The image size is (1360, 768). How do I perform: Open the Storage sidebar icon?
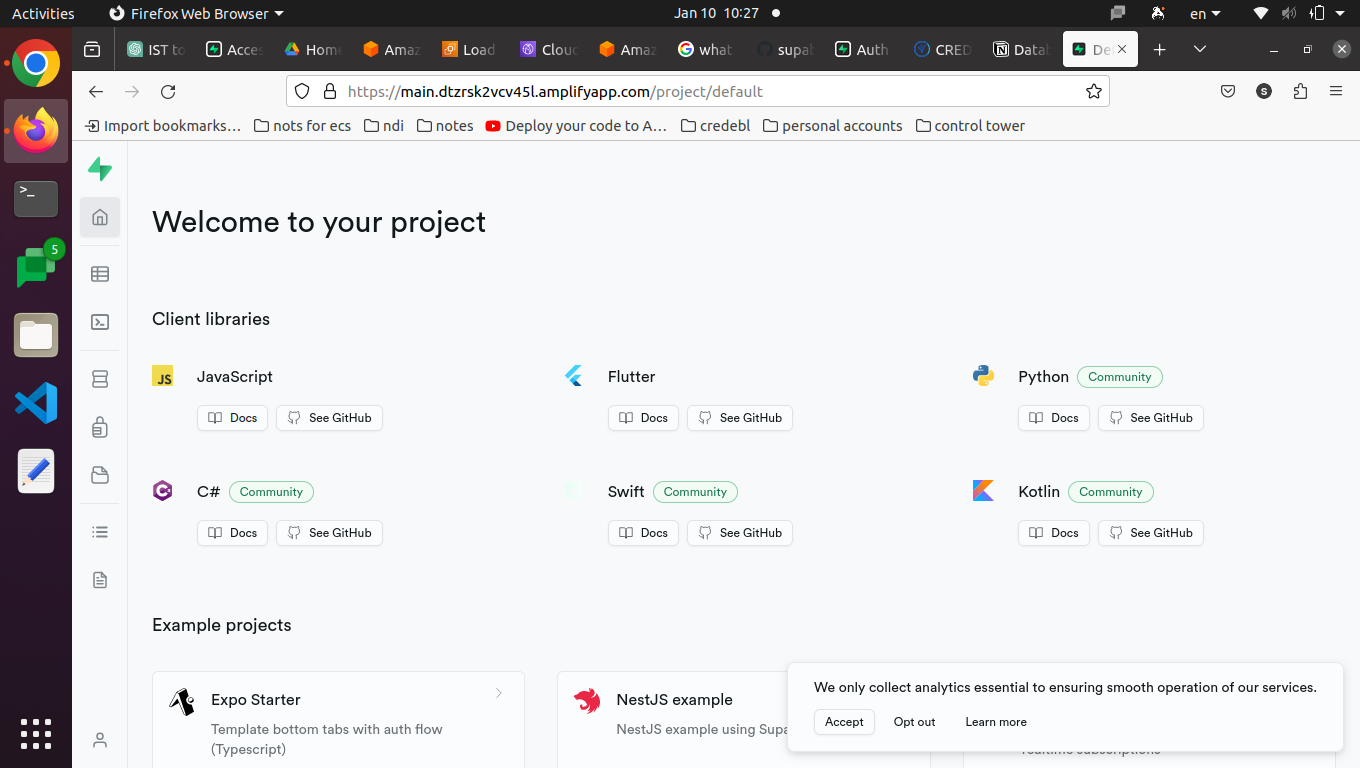click(x=100, y=475)
